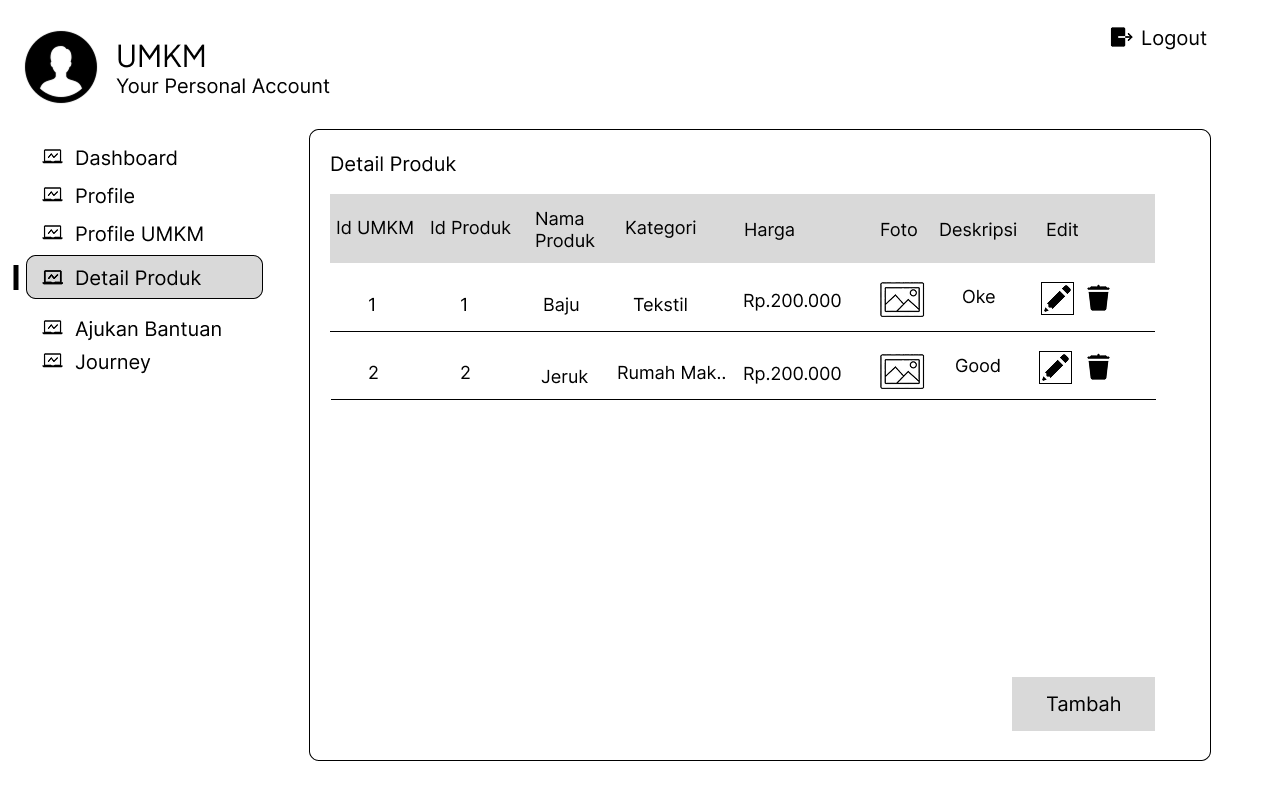
Task: Click the UMKM account name heading
Action: pos(161,56)
